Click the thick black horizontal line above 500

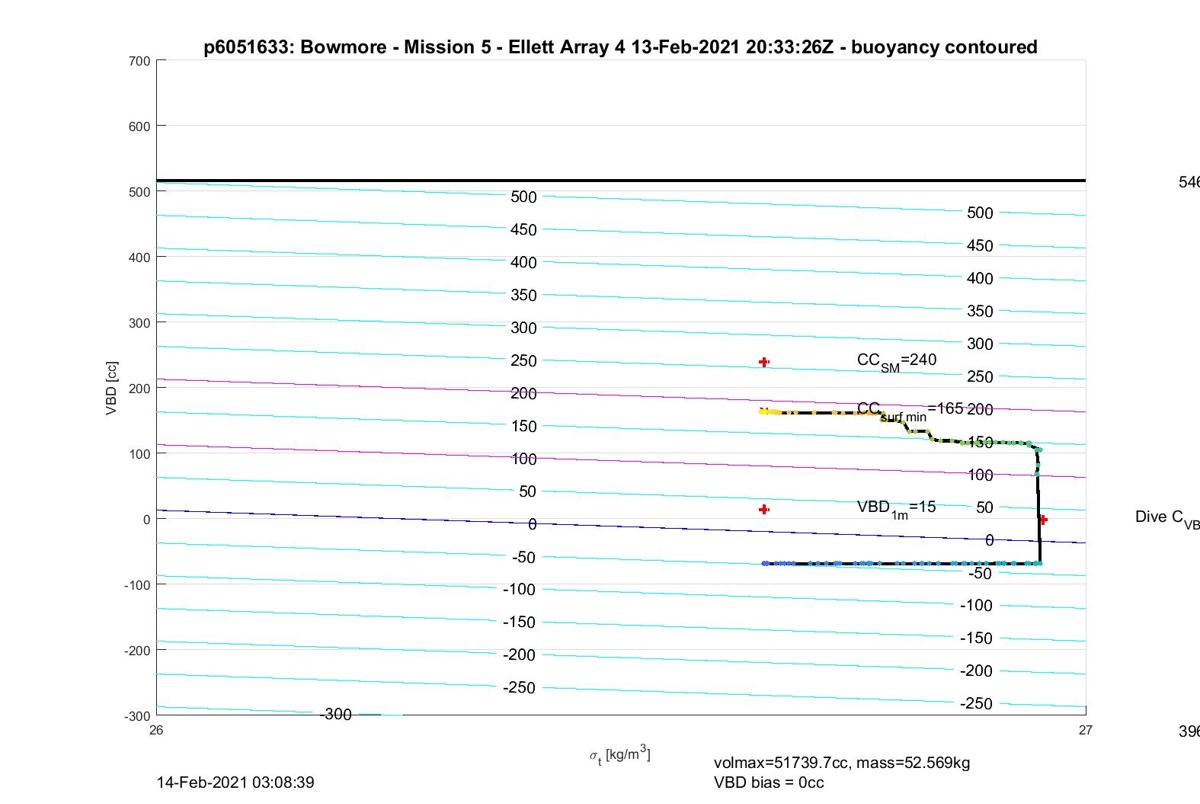621,181
